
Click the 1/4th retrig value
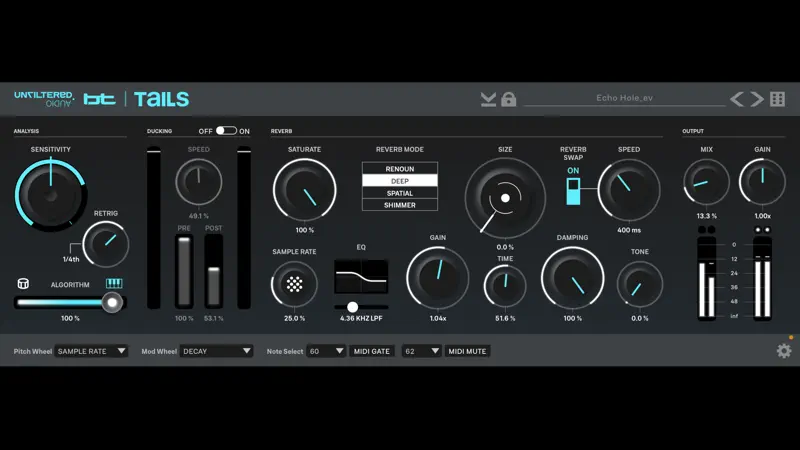click(71, 259)
